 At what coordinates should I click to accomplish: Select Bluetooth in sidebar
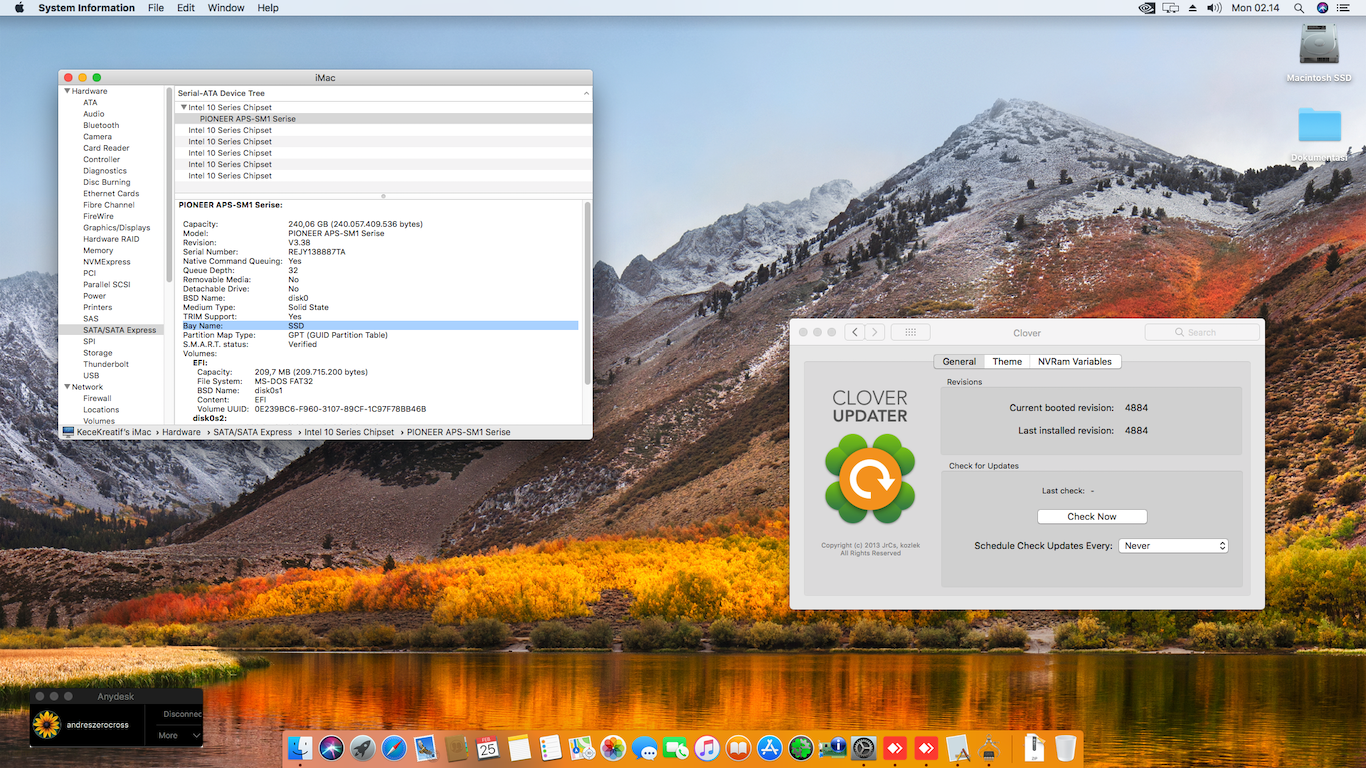click(x=101, y=125)
